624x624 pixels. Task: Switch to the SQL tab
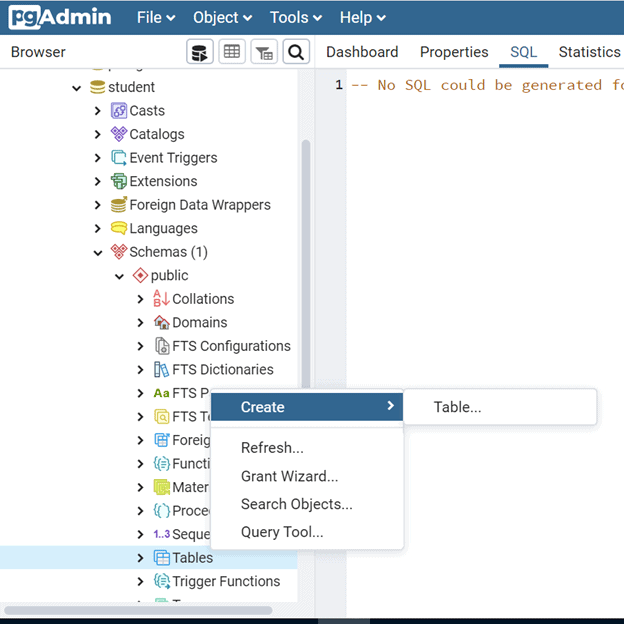[x=523, y=52]
